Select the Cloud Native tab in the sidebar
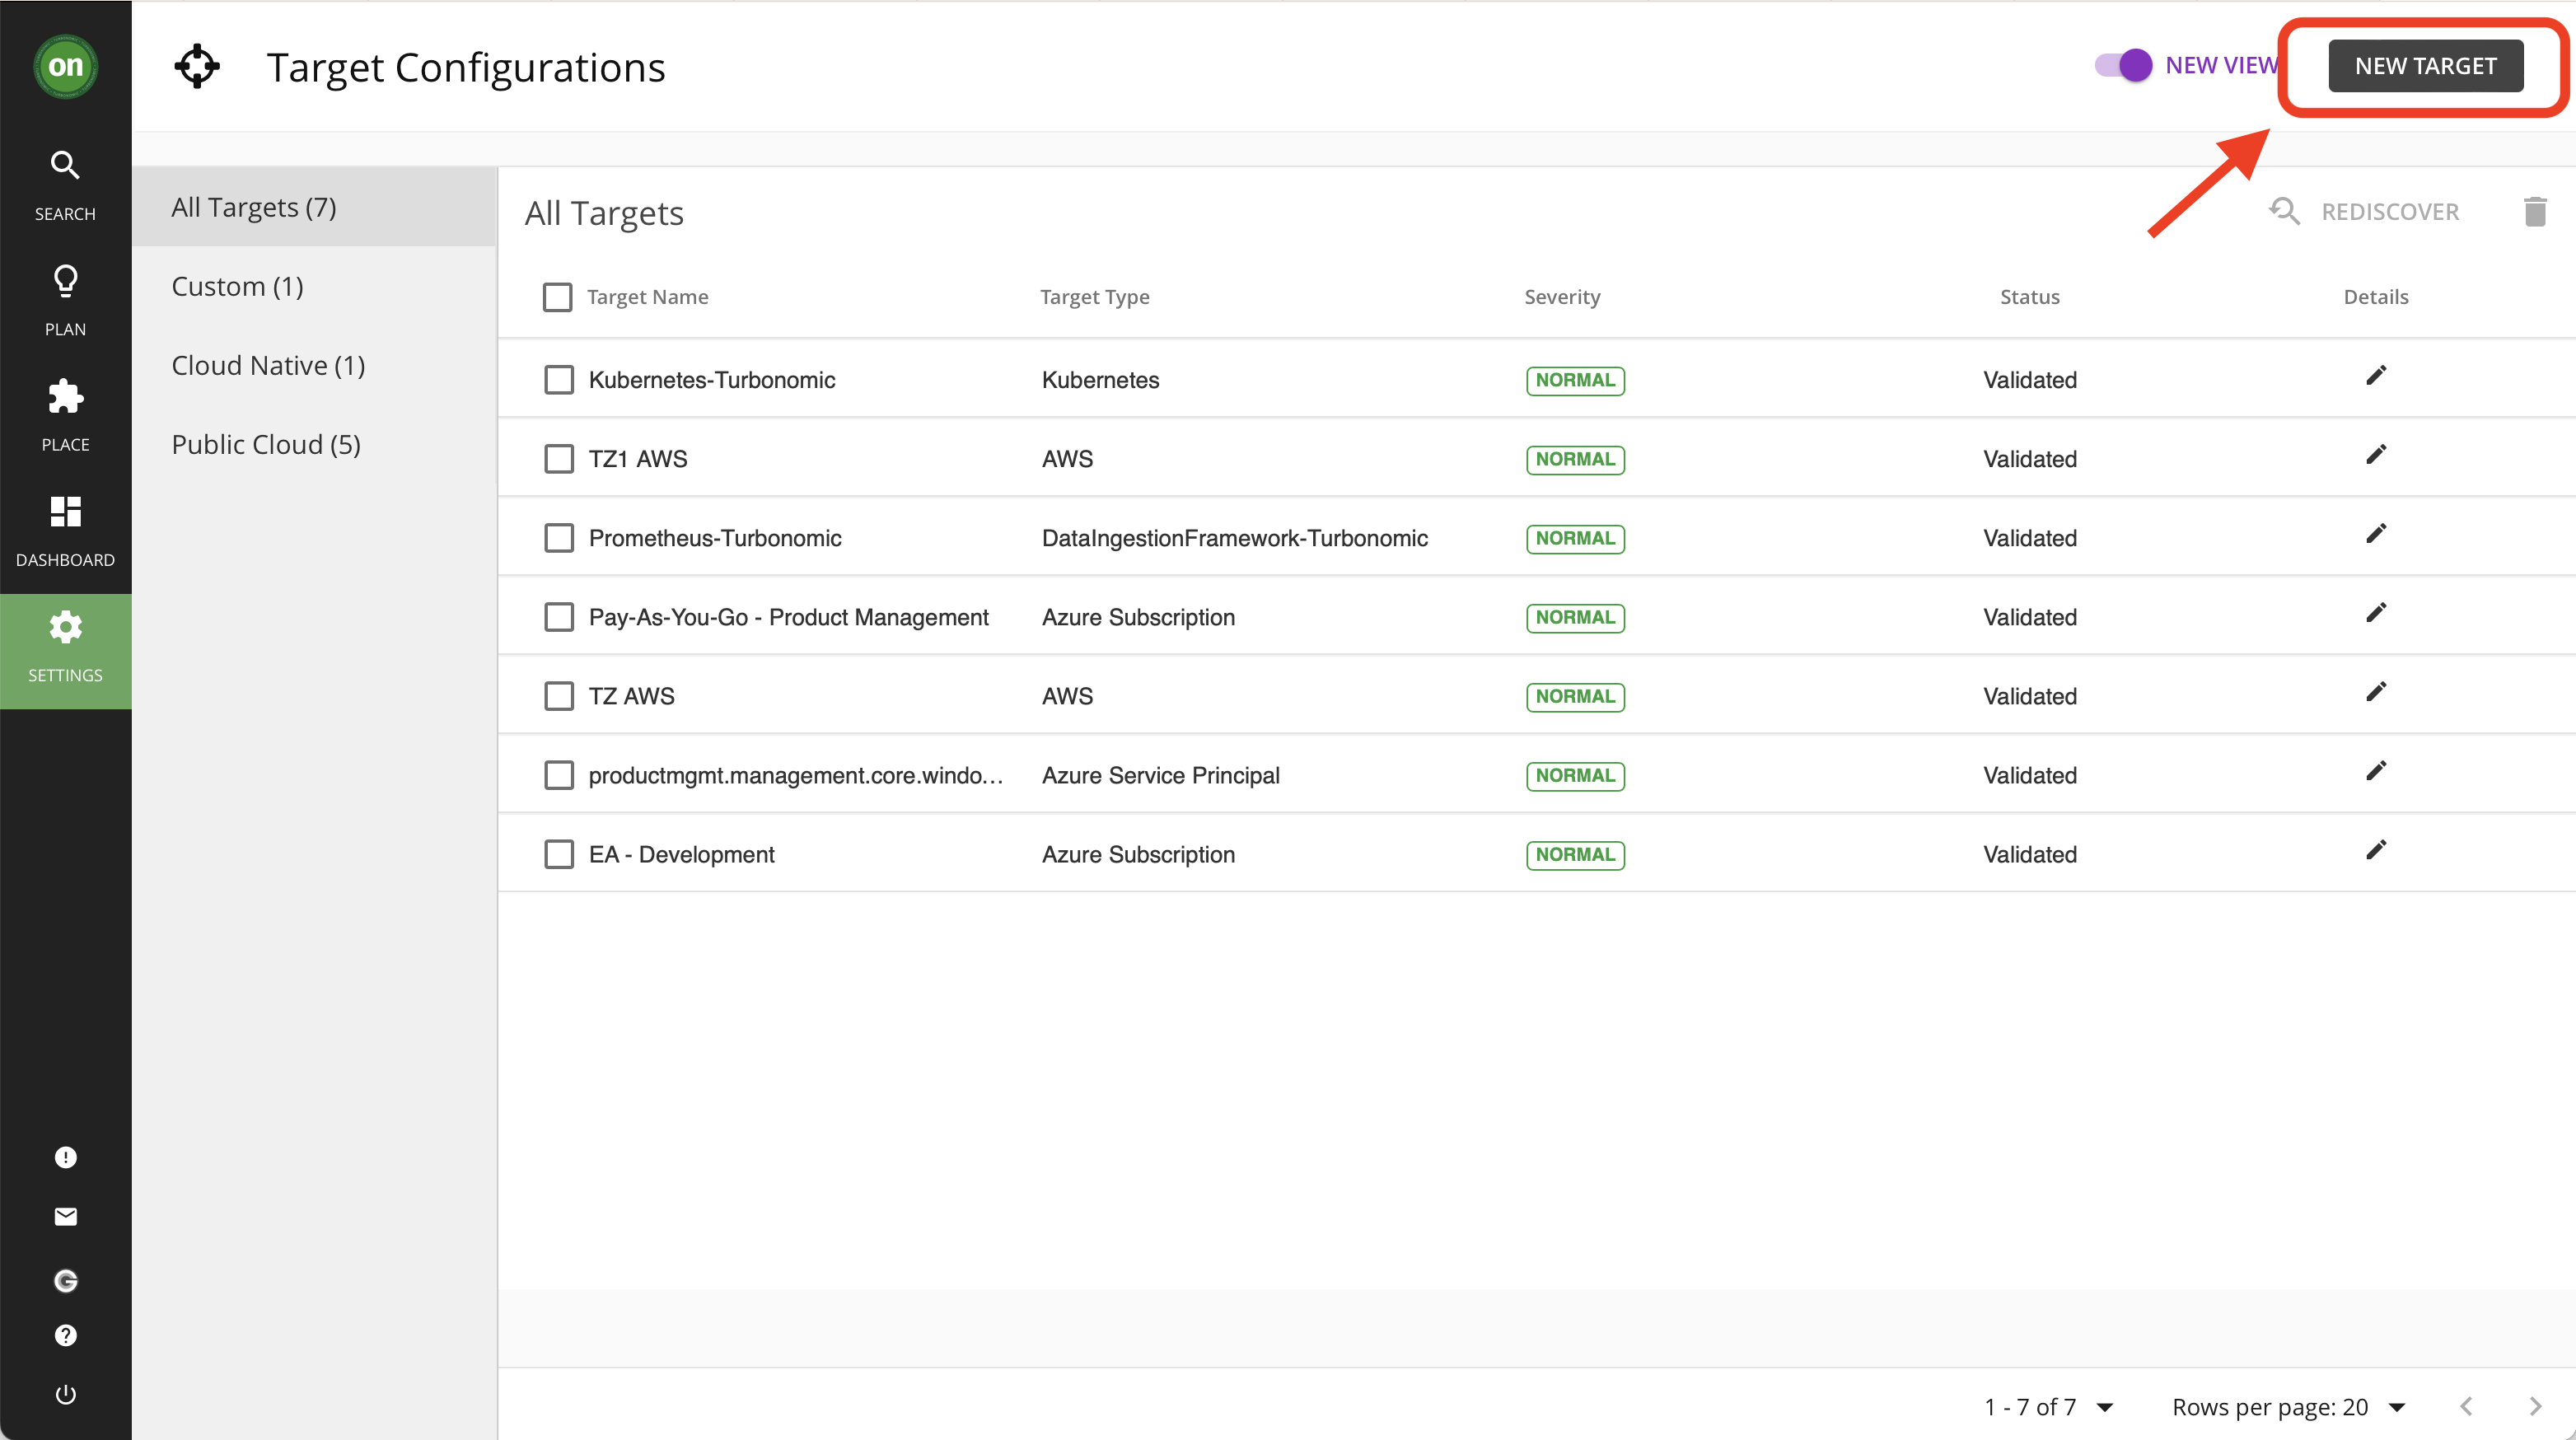 [267, 364]
